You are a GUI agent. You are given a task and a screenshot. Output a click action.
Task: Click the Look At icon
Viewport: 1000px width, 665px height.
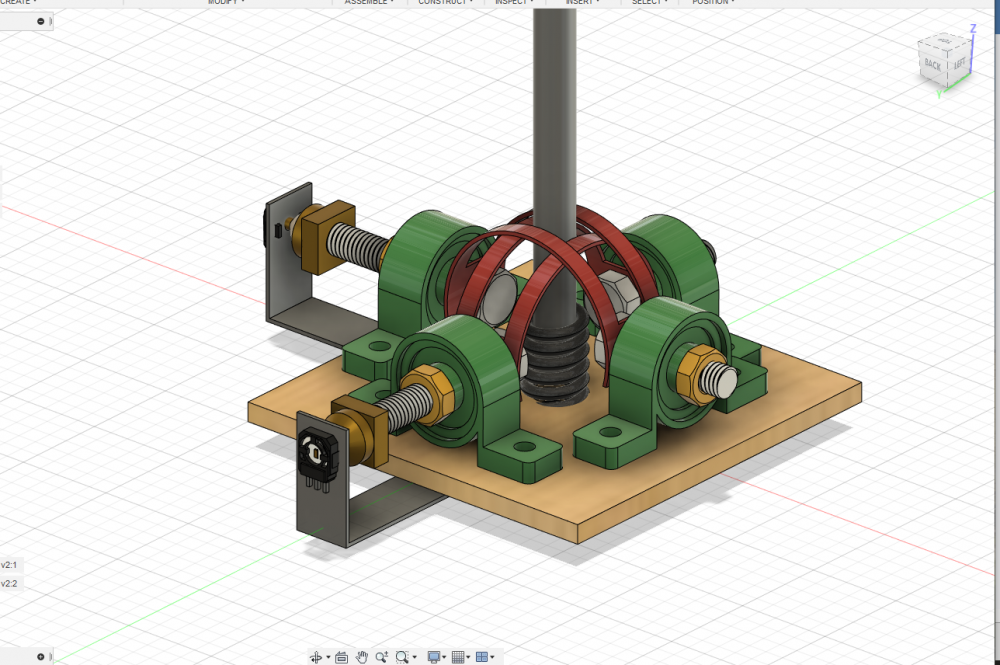tap(341, 657)
